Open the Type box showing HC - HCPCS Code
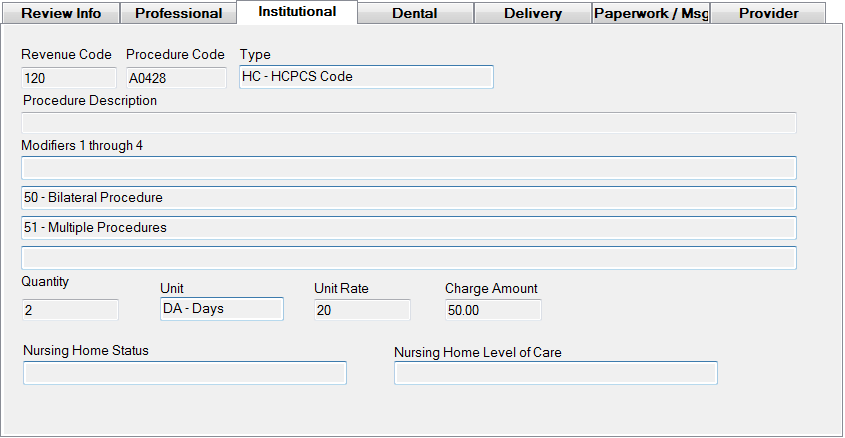845x438 pixels. pos(366,77)
